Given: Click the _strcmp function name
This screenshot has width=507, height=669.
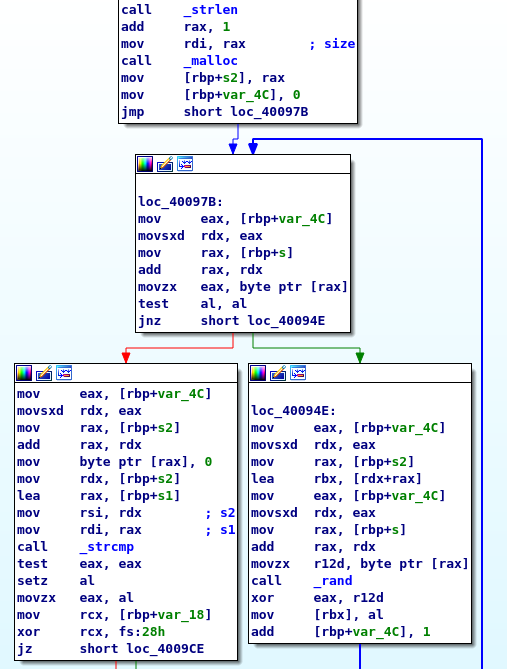Looking at the screenshot, I should click(107, 547).
